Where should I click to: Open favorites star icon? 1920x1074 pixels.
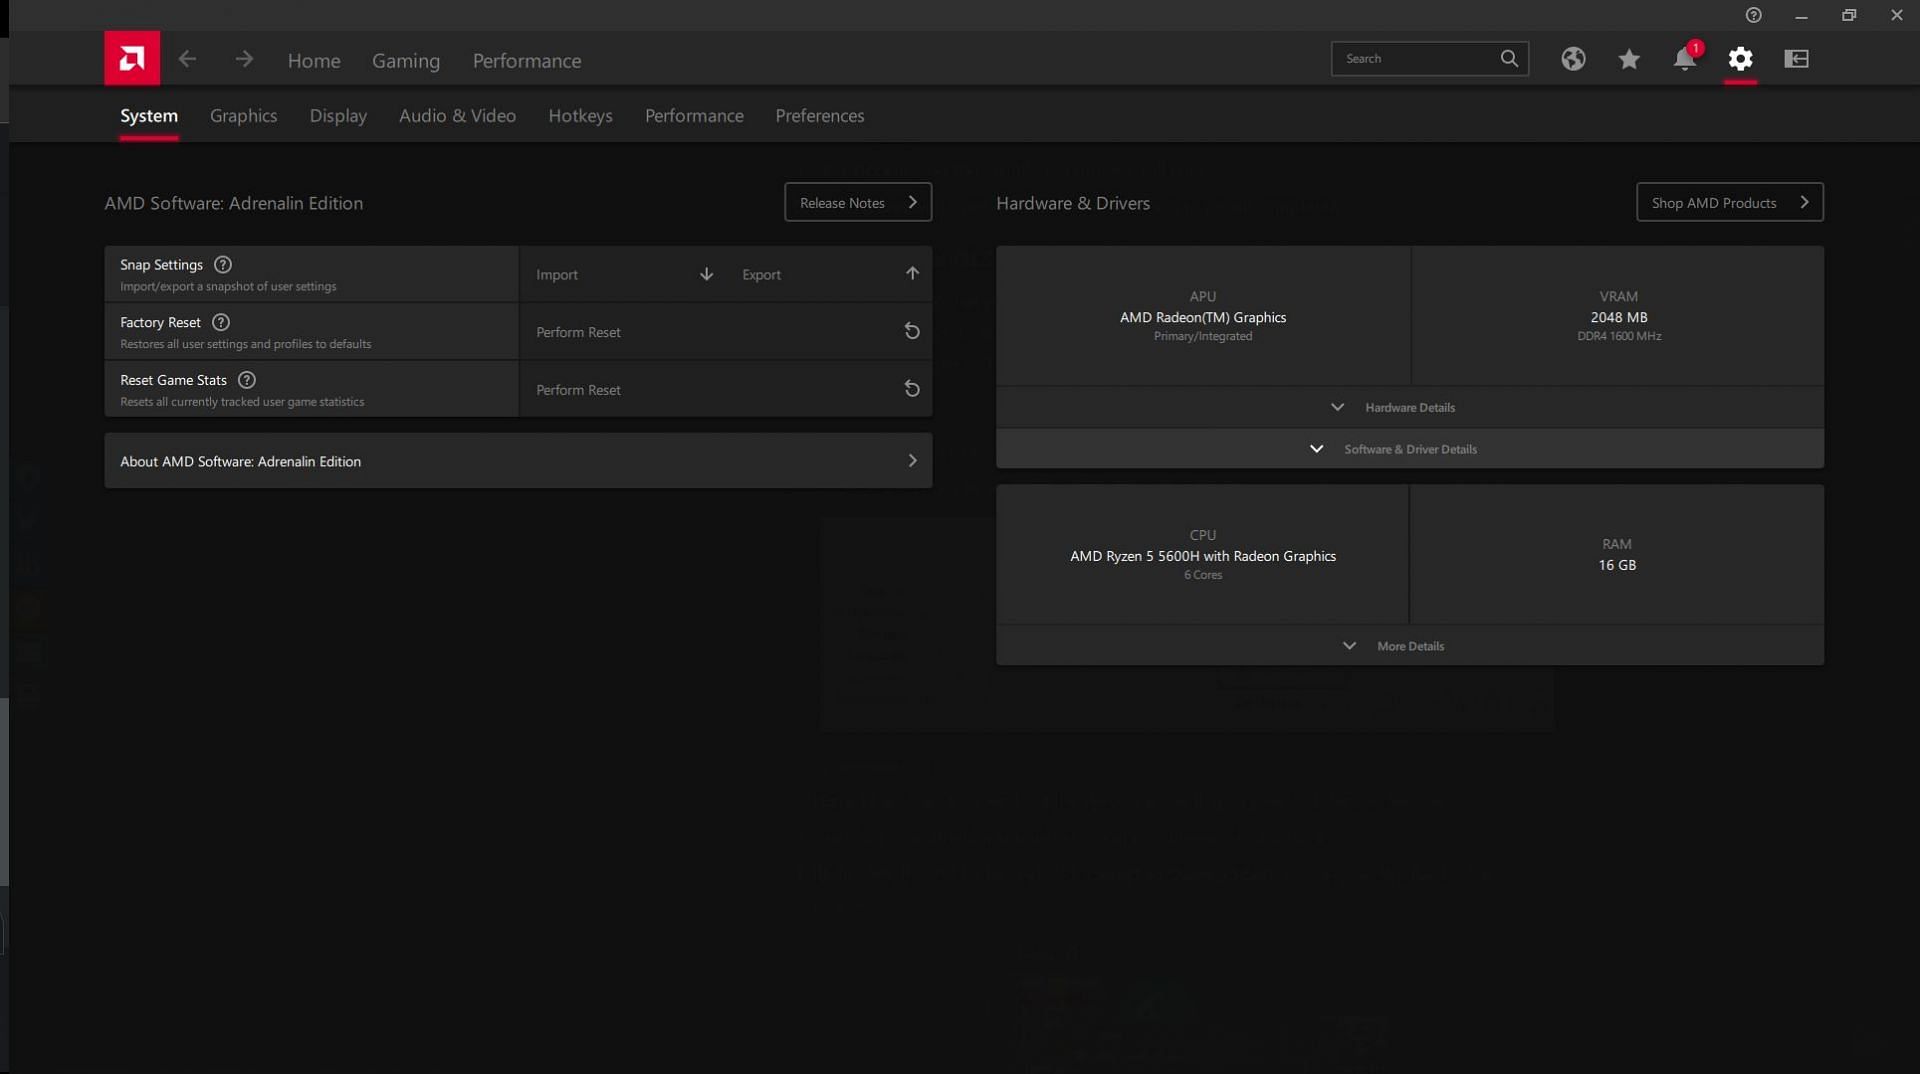click(1629, 59)
